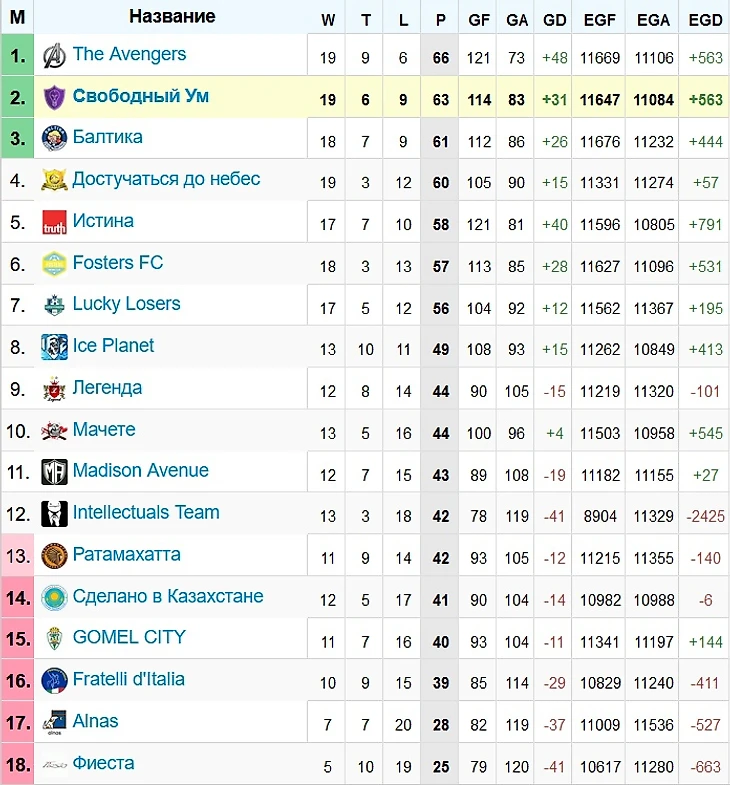Sort table by the P points column
This screenshot has height=785, width=730.
[x=441, y=18]
